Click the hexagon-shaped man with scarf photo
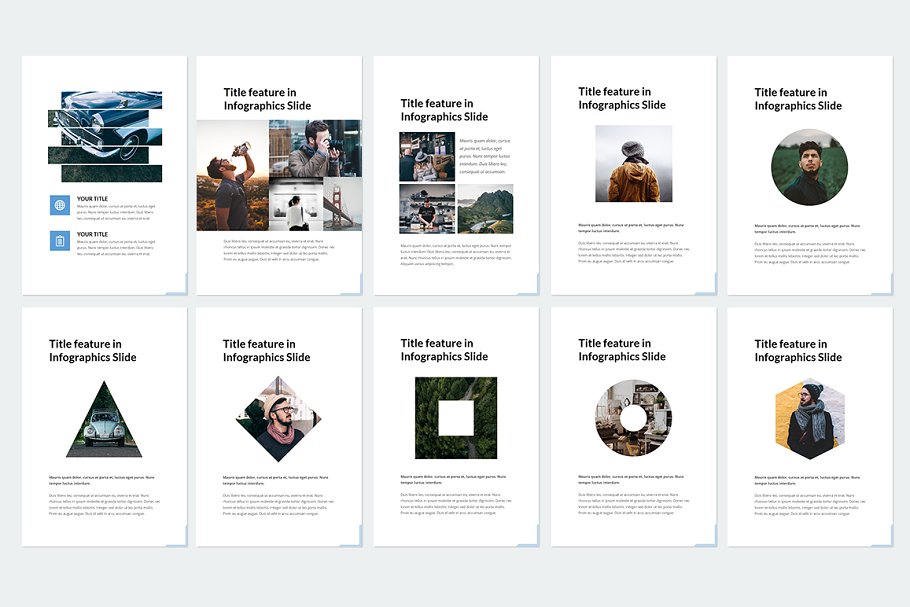Viewport: 910px width, 607px height. (x=809, y=420)
